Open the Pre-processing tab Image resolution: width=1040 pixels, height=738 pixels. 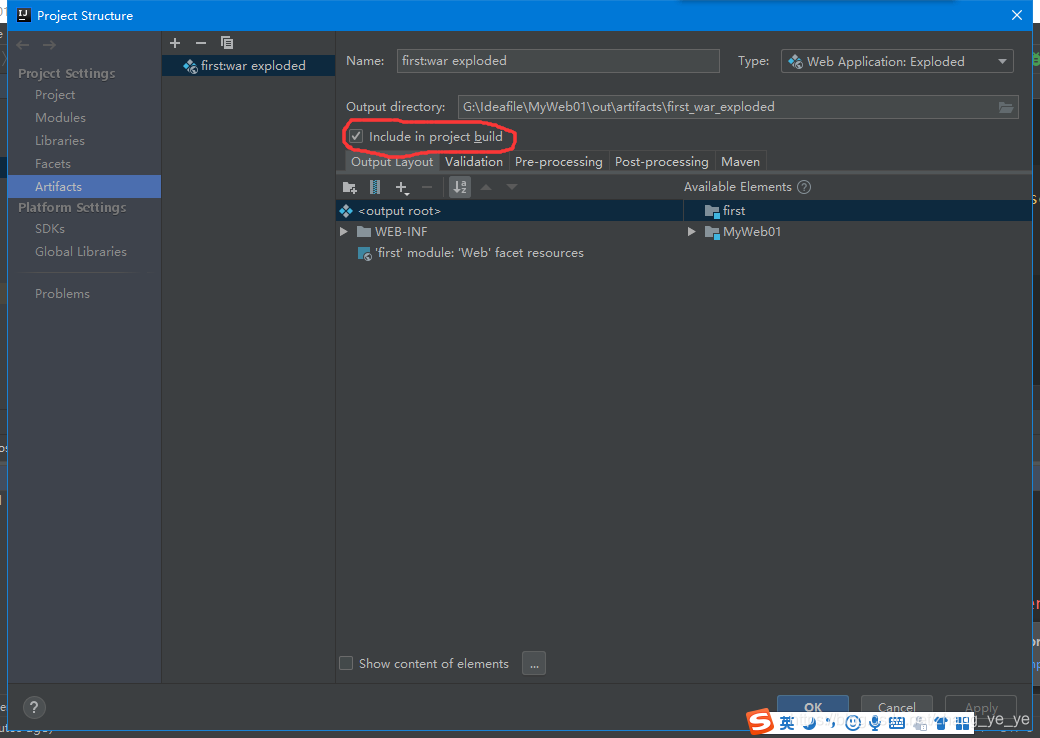point(558,162)
